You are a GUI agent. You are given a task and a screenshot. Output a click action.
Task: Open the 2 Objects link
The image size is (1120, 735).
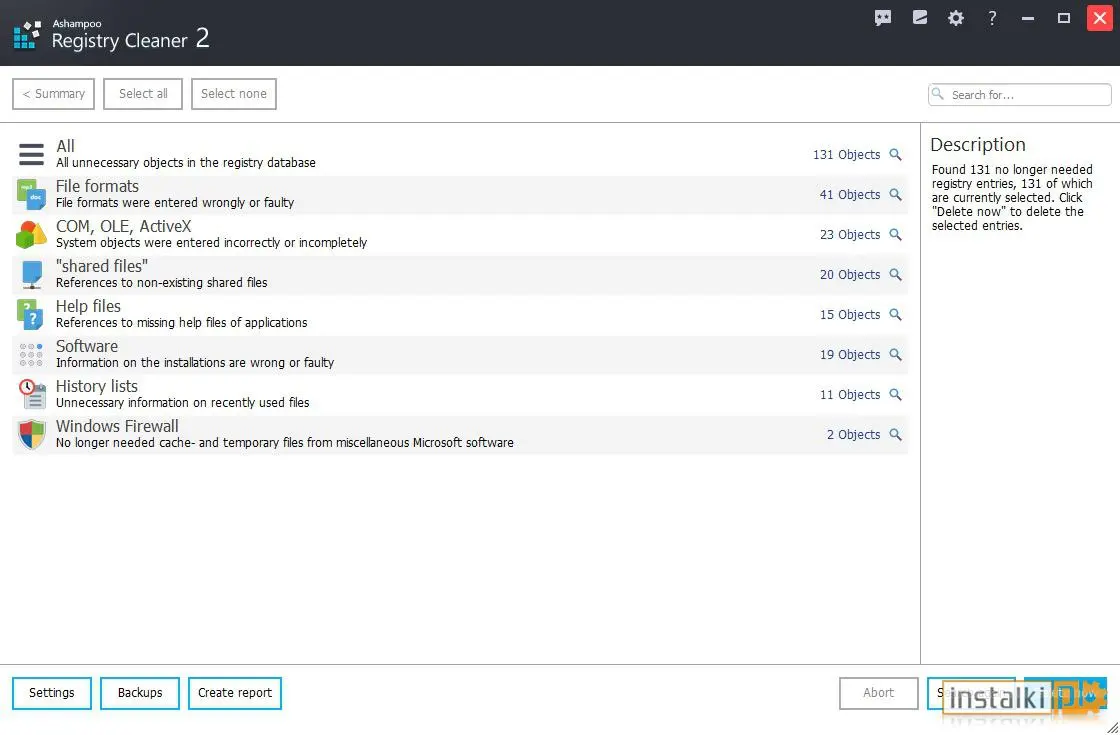(854, 434)
